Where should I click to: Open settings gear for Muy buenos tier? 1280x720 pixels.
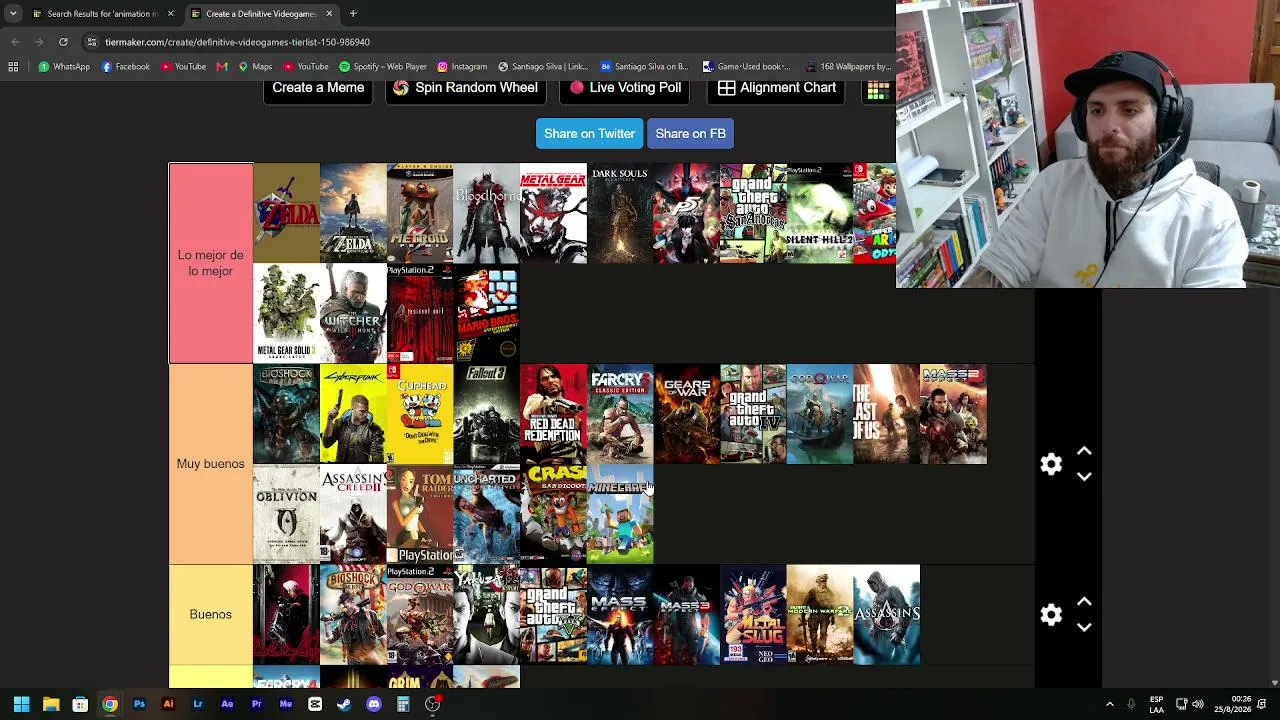tap(1051, 464)
